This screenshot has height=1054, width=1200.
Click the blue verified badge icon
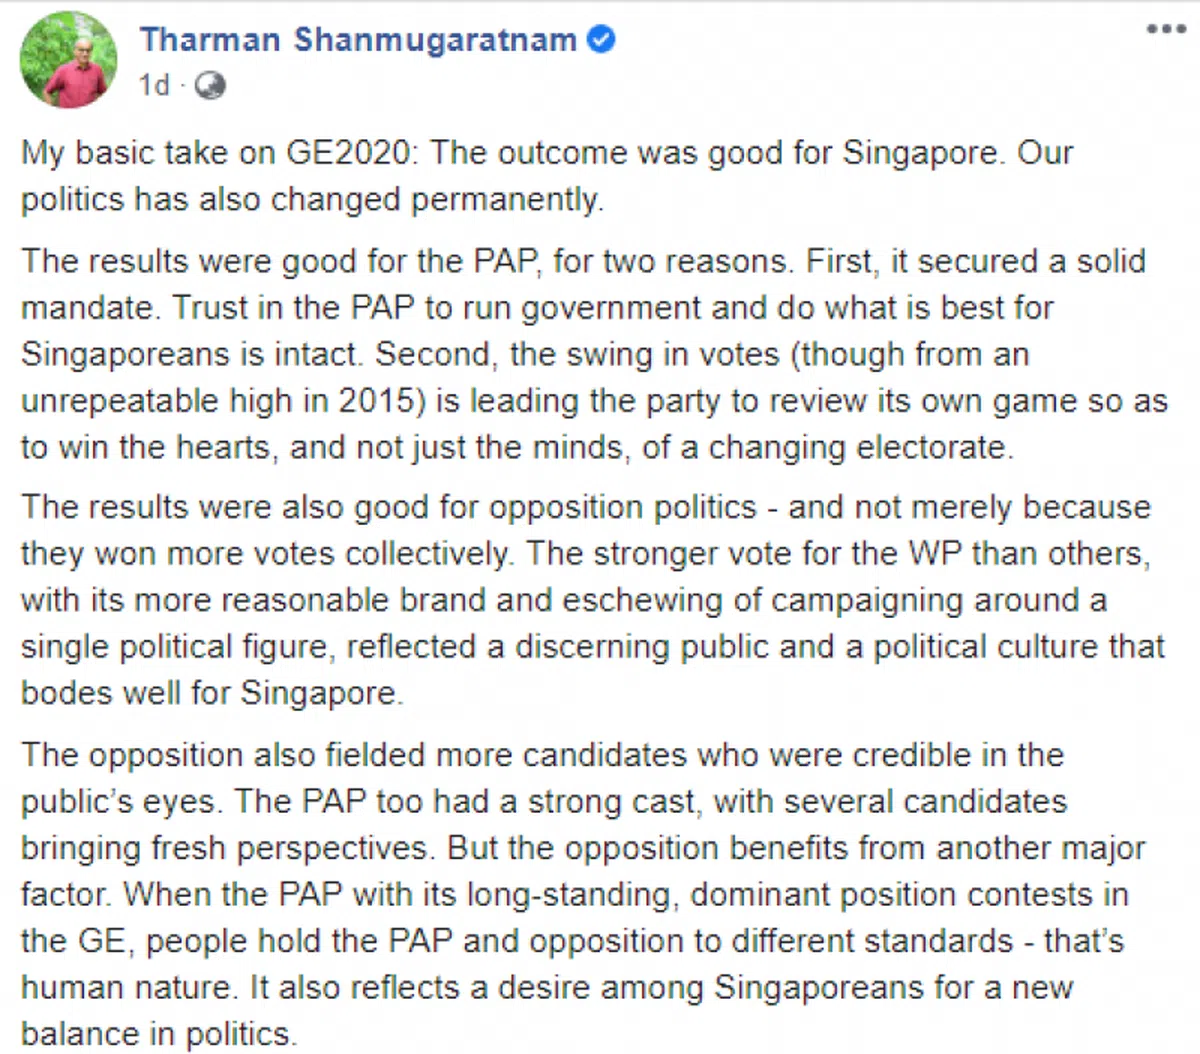tap(601, 40)
